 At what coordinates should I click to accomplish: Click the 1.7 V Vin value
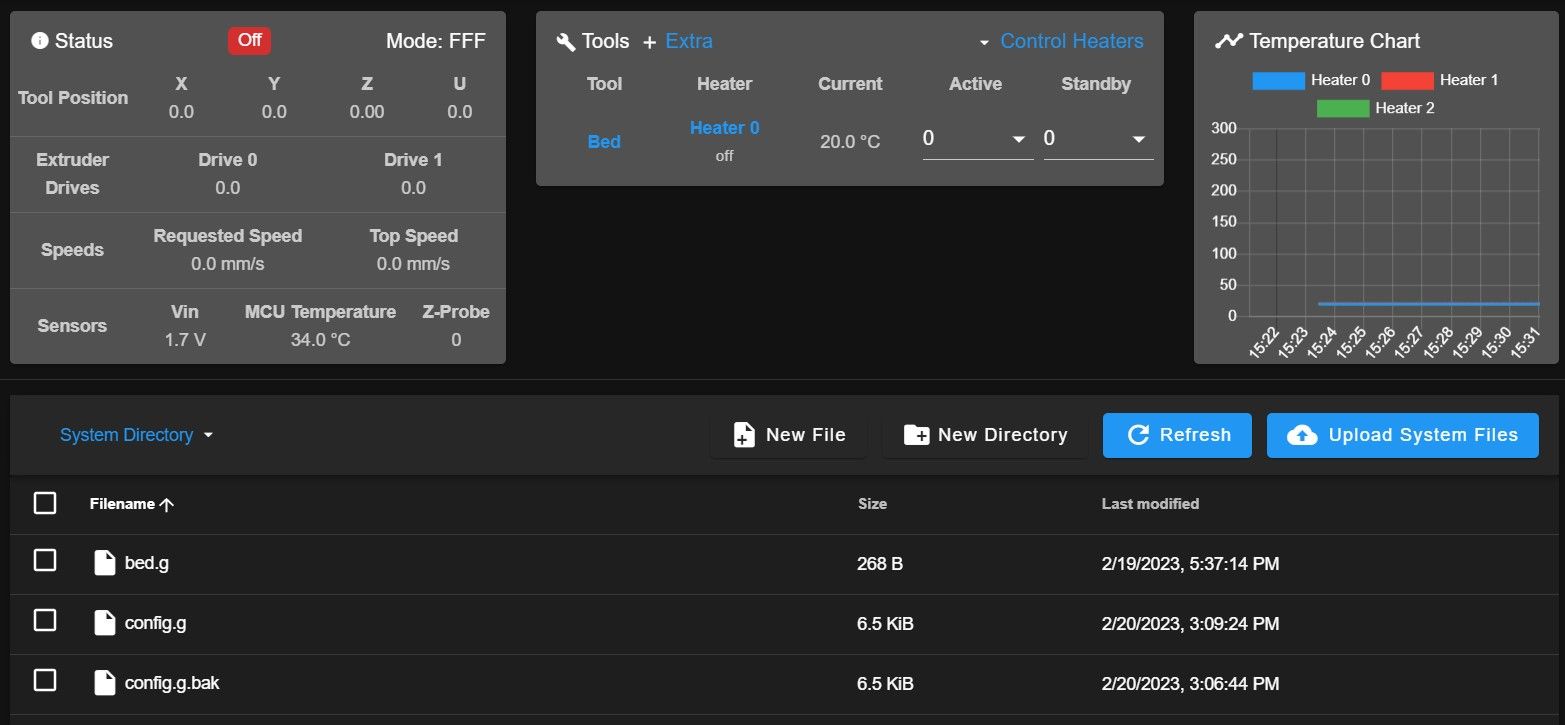(185, 340)
